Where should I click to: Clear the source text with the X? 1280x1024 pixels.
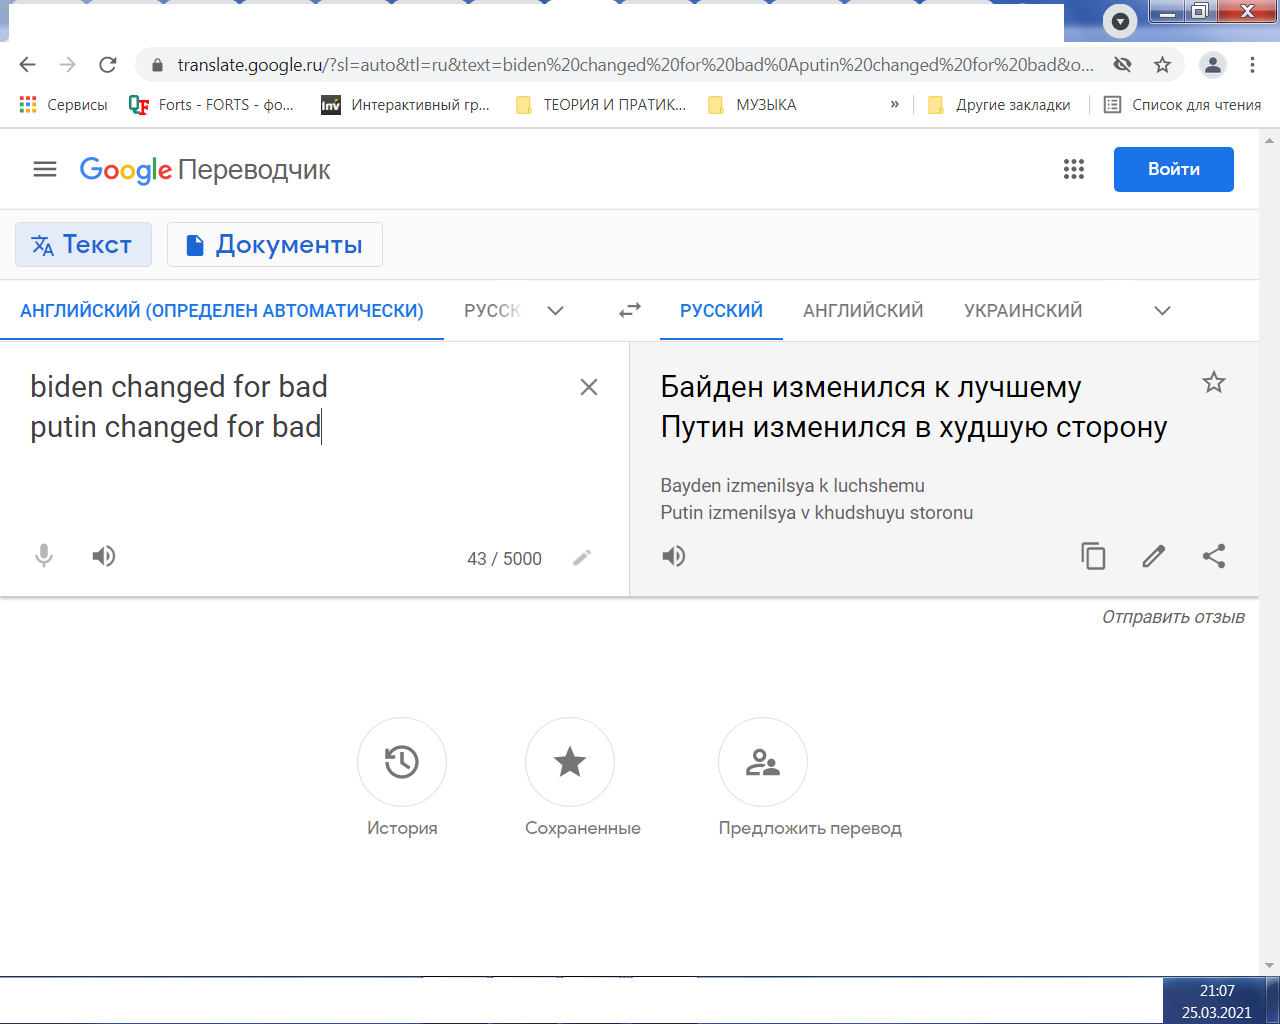point(589,387)
